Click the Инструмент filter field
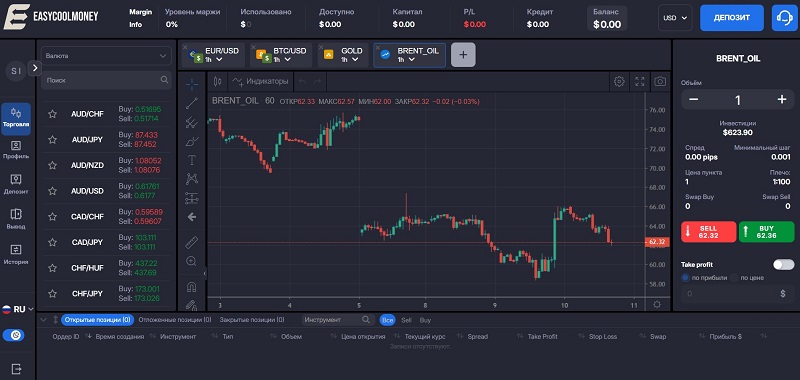Image resolution: width=800 pixels, height=380 pixels. tap(337, 320)
